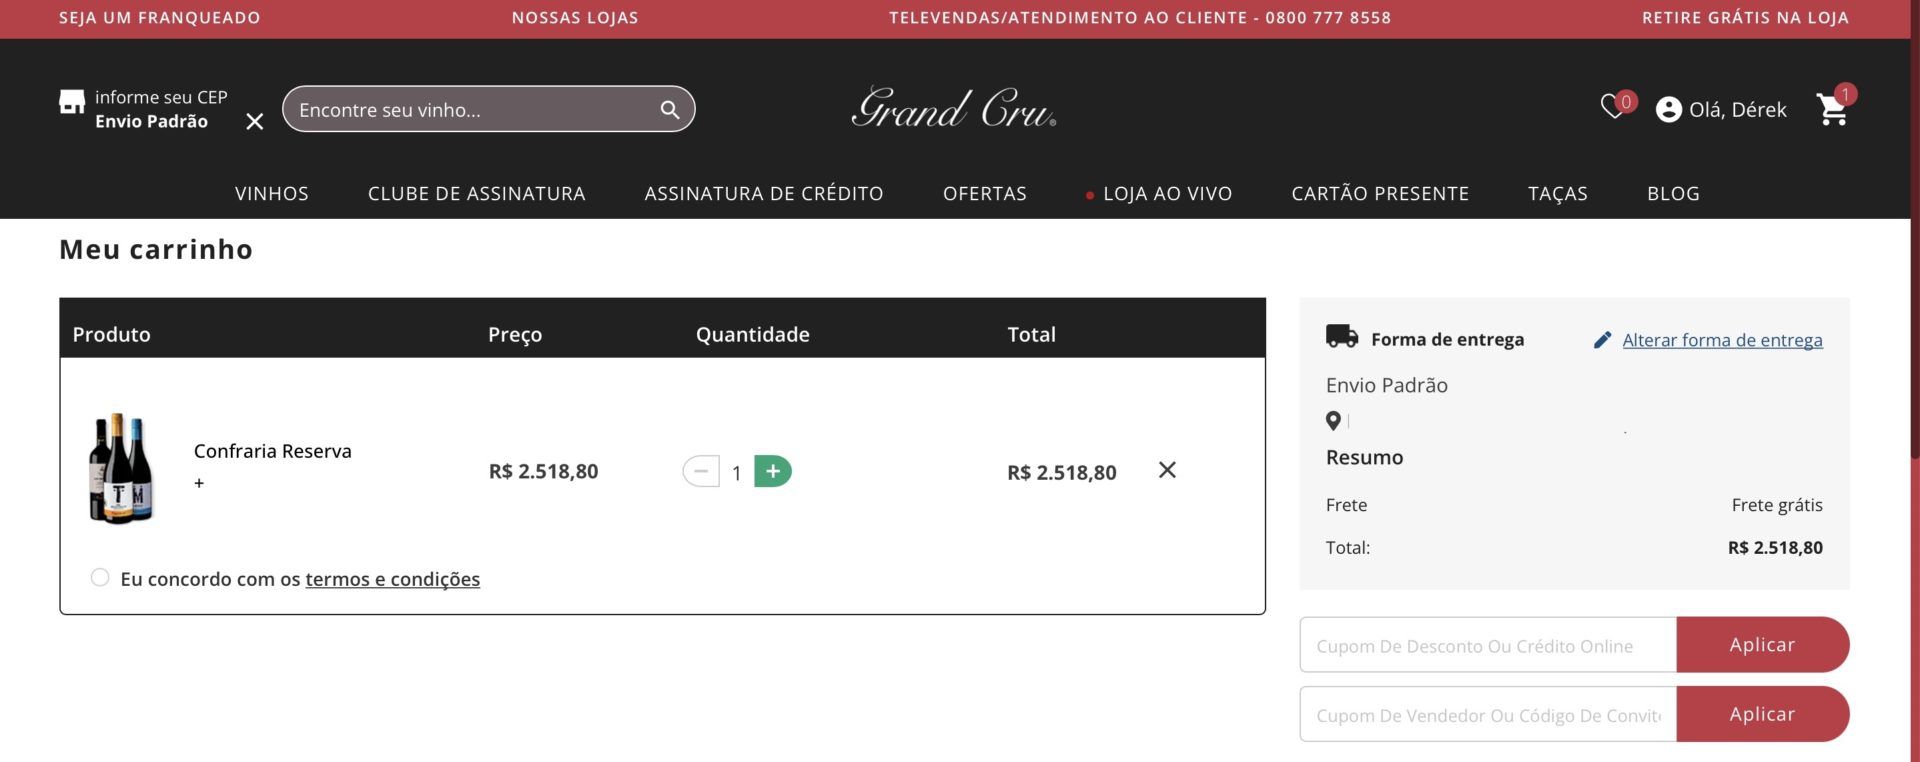Open the ASSINATURA DE CRÉDITO menu
This screenshot has width=1920, height=762.
pyautogui.click(x=764, y=193)
